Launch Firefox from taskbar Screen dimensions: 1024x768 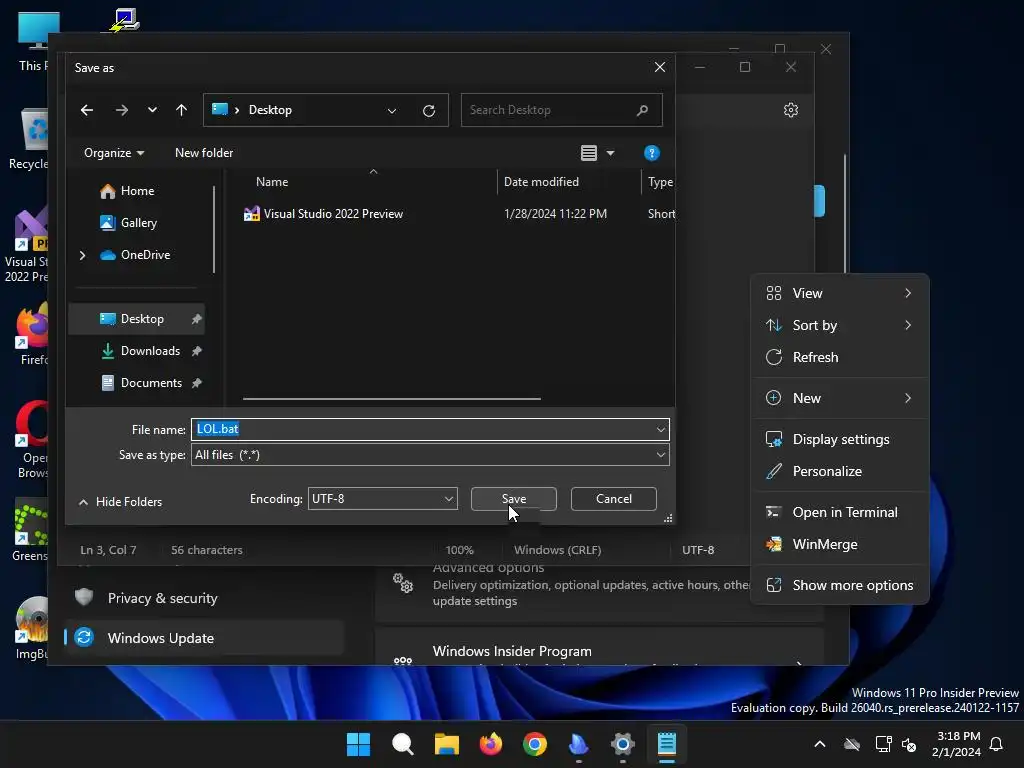[490, 744]
